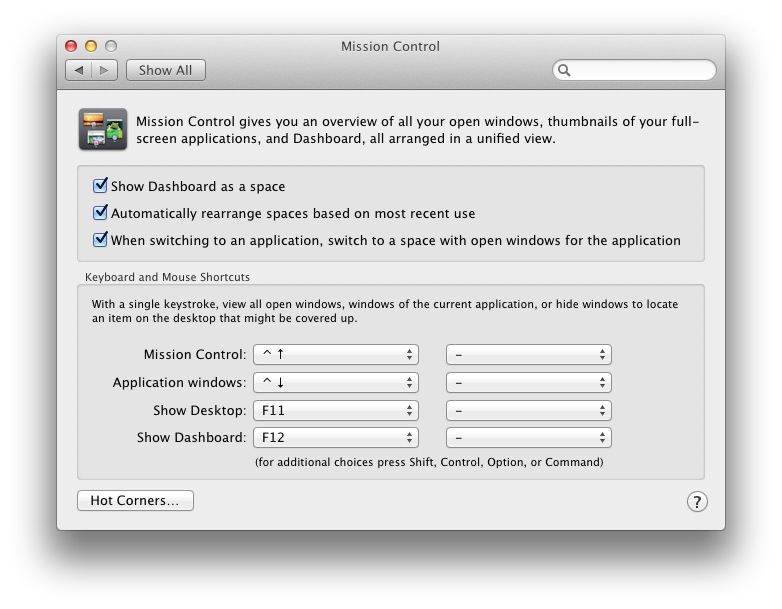Open the help question mark button
Screen dimensions: 782x609
pyautogui.click(x=697, y=502)
